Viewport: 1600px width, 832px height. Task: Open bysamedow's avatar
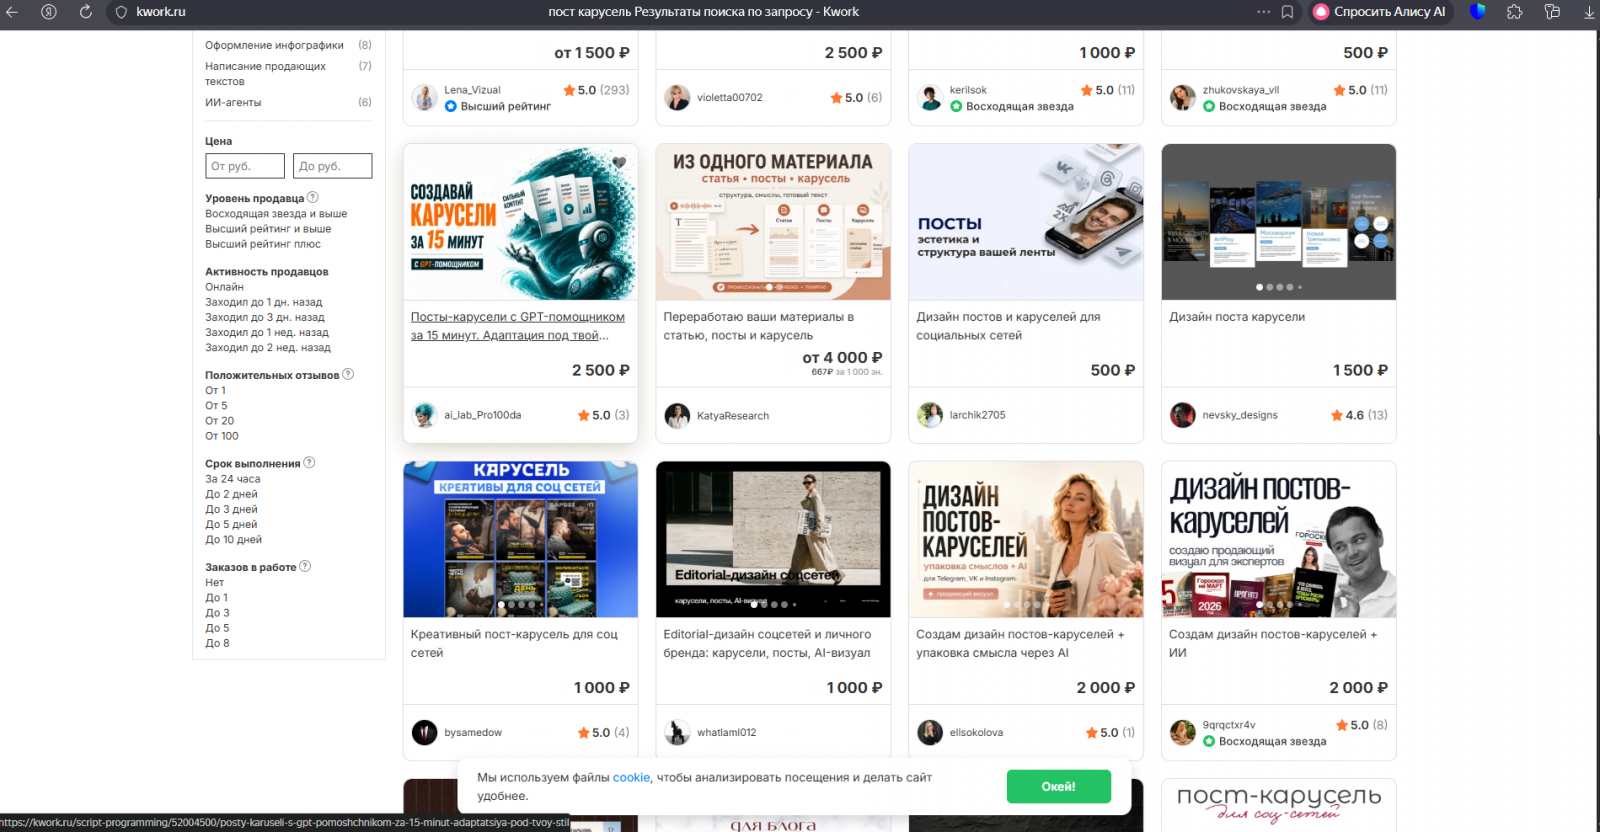[425, 733]
